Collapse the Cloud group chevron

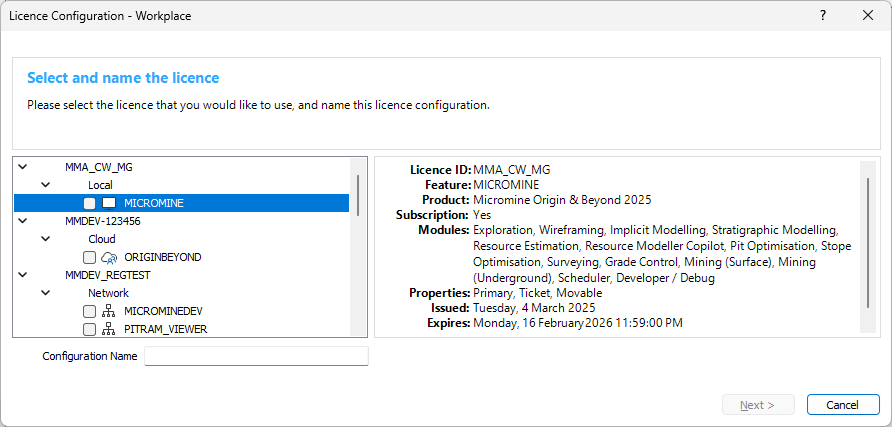point(46,239)
